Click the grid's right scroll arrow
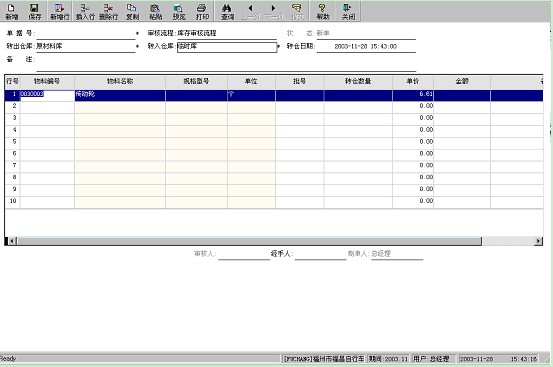 tap(539, 241)
